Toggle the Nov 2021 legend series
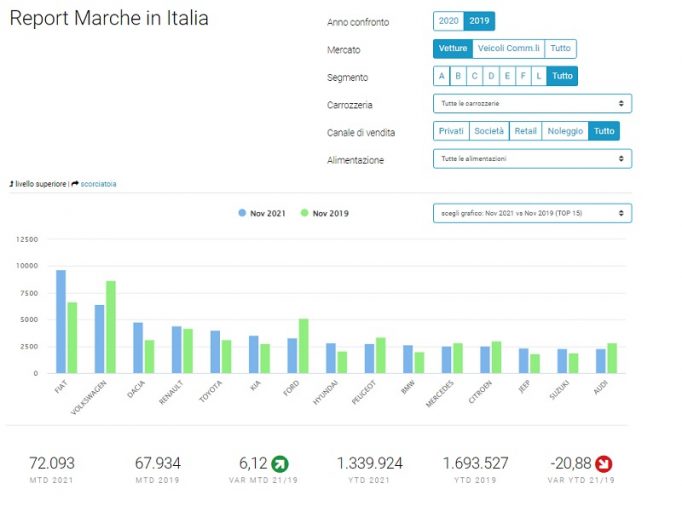Viewport: 682px width, 512px height. click(x=262, y=213)
